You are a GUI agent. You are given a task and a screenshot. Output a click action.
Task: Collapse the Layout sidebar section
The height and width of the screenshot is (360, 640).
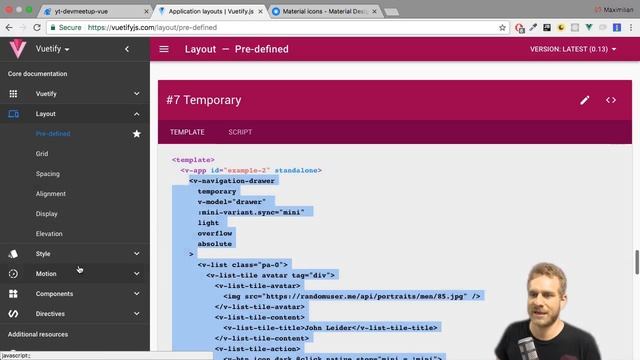[137, 114]
